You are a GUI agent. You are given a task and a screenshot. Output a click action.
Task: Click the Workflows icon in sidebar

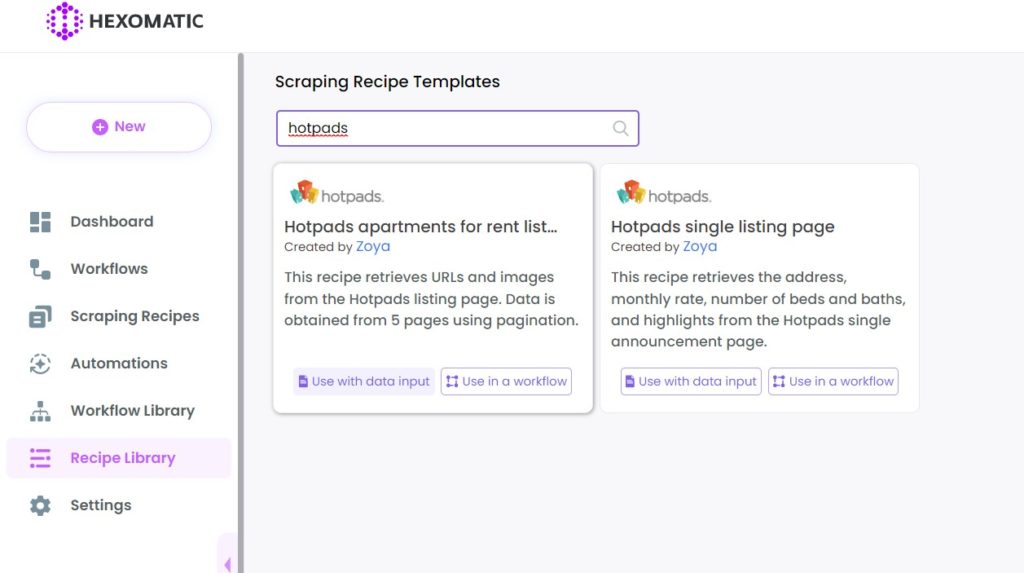point(40,269)
